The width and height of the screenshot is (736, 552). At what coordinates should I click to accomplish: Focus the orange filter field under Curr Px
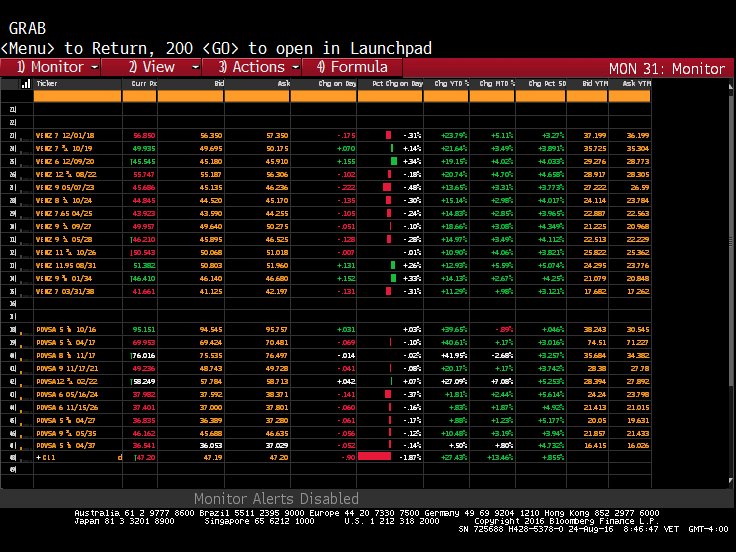tap(139, 96)
